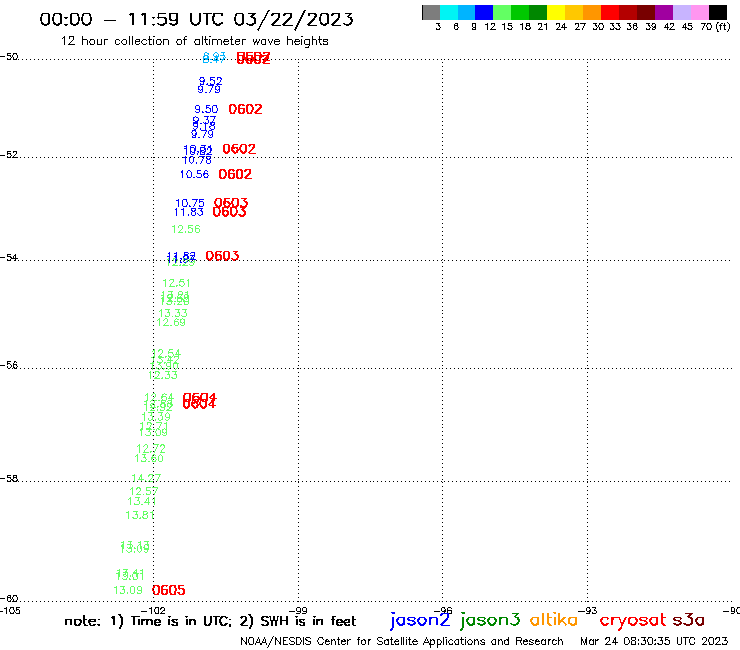Click the 13.81 wave height value
Image resolution: width=740 pixels, height=650 pixels.
pos(140,515)
